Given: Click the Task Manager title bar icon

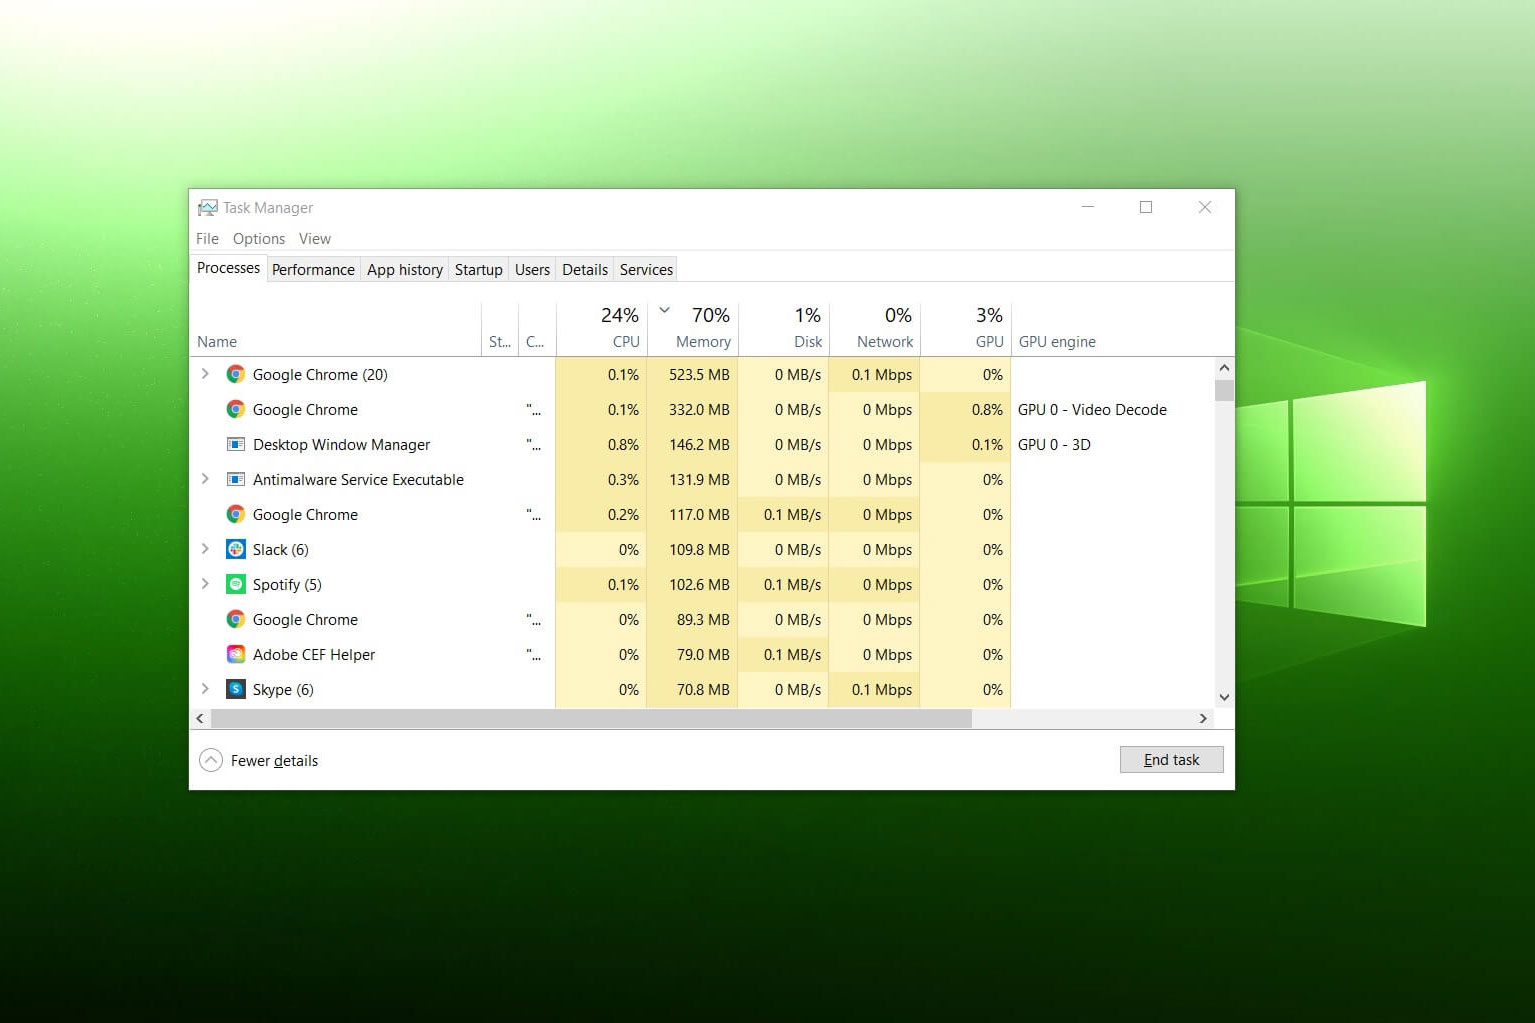Looking at the screenshot, I should click(x=207, y=207).
